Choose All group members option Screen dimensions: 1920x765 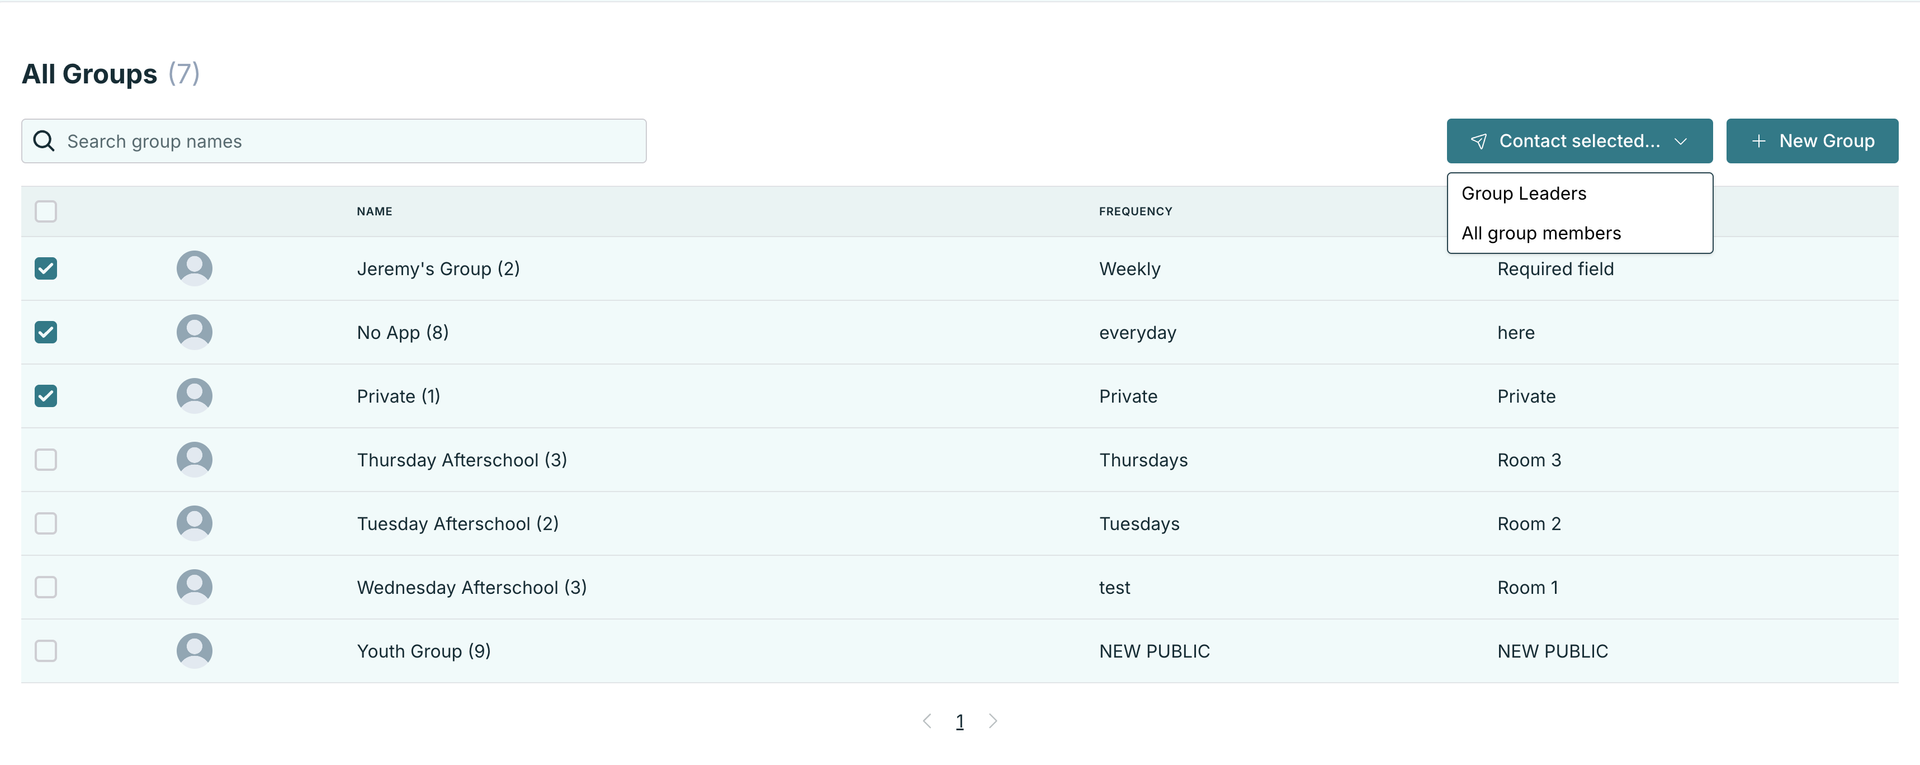[x=1579, y=233]
